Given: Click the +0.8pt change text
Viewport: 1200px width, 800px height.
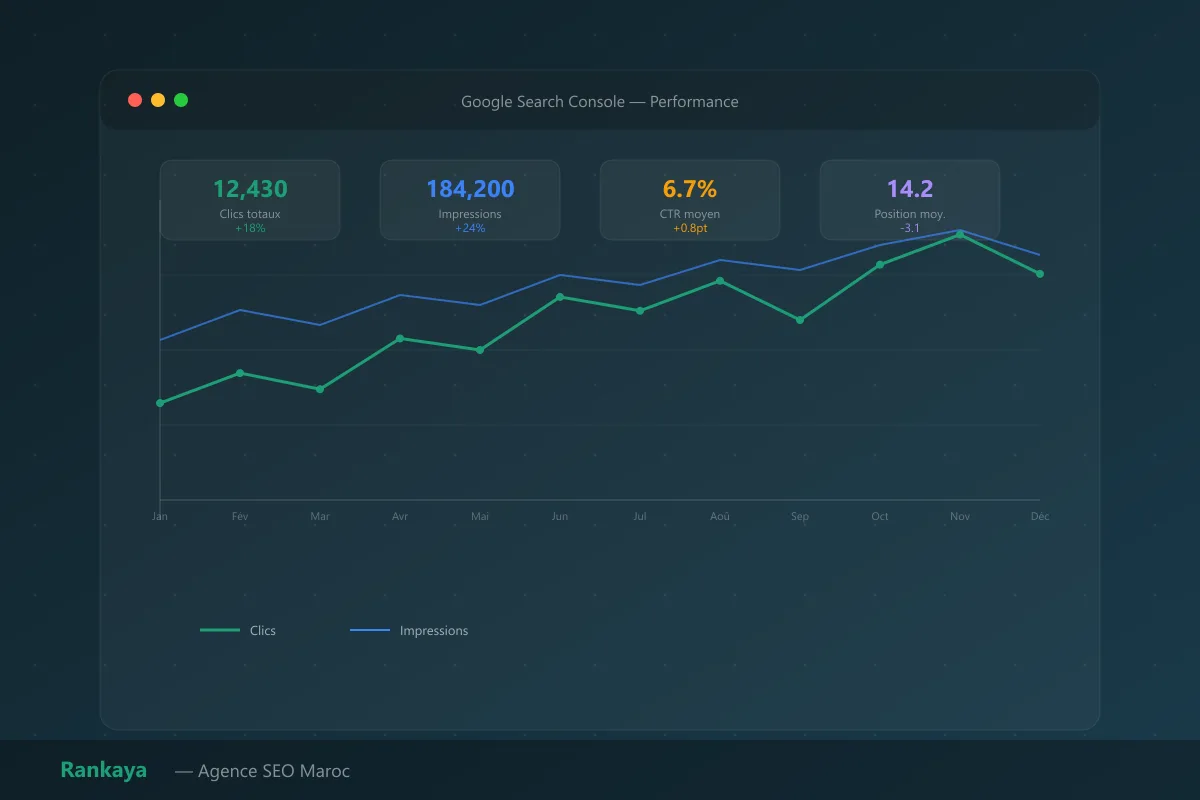Looking at the screenshot, I should pyautogui.click(x=690, y=228).
